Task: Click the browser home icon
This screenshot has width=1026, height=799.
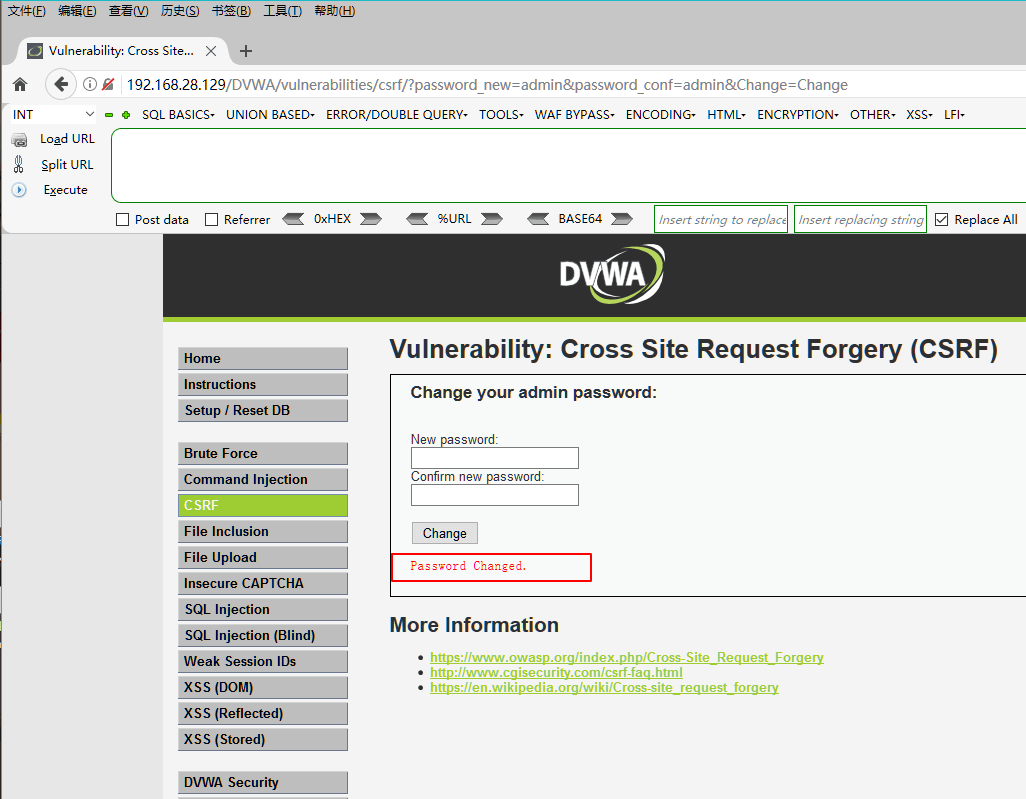Action: [20, 84]
